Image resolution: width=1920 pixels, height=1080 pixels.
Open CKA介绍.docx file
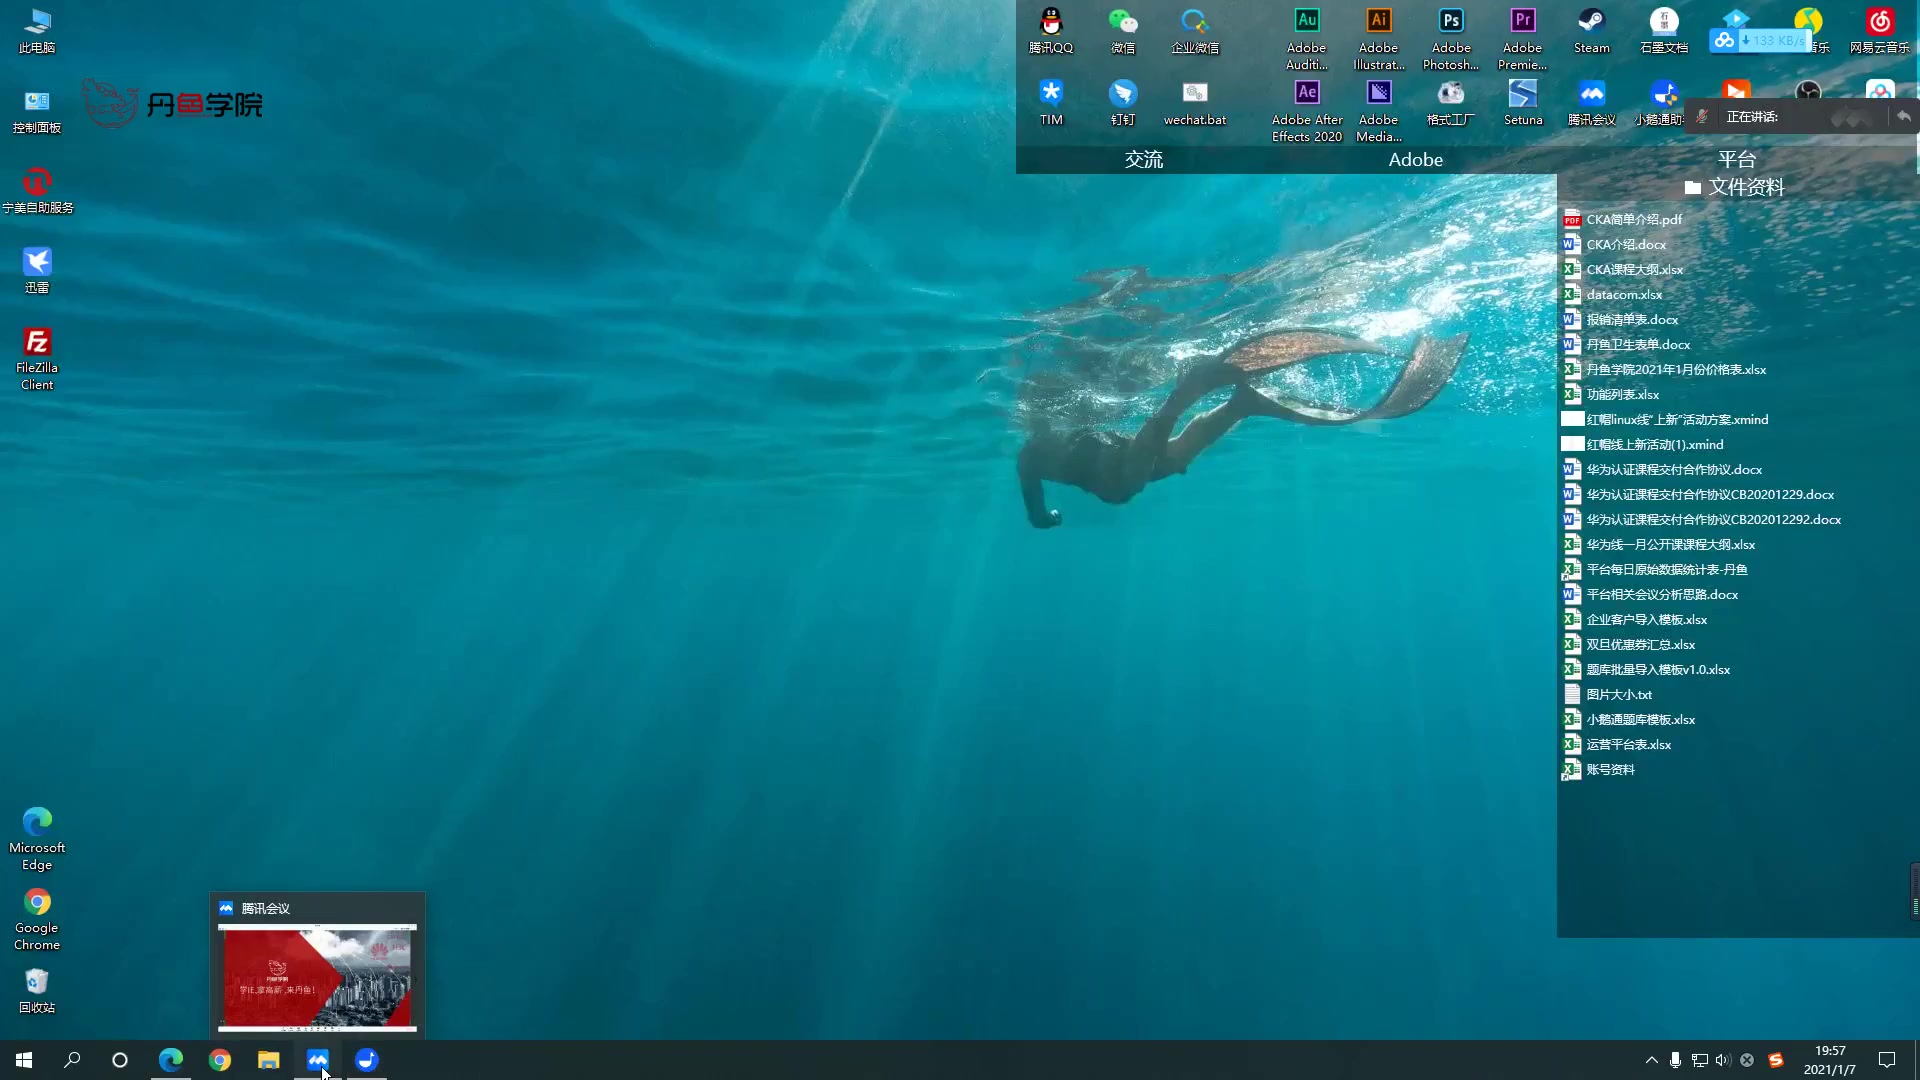(1614, 244)
